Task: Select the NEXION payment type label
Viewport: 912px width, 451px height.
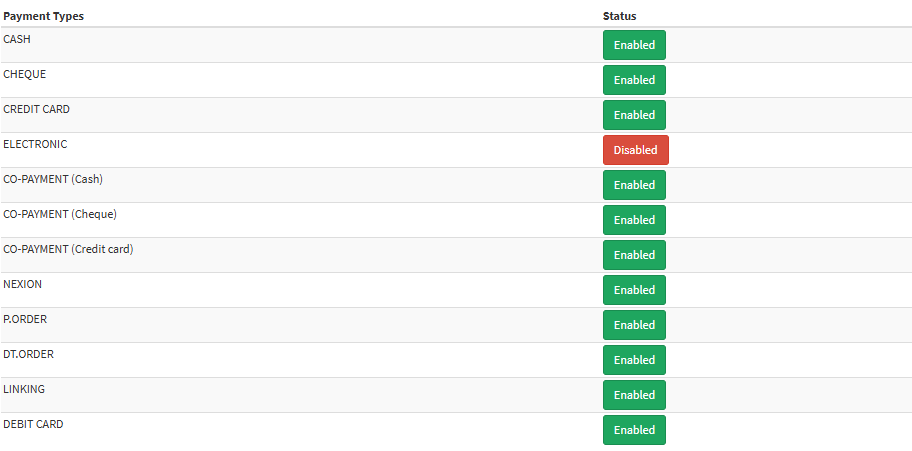Action: click(x=23, y=284)
